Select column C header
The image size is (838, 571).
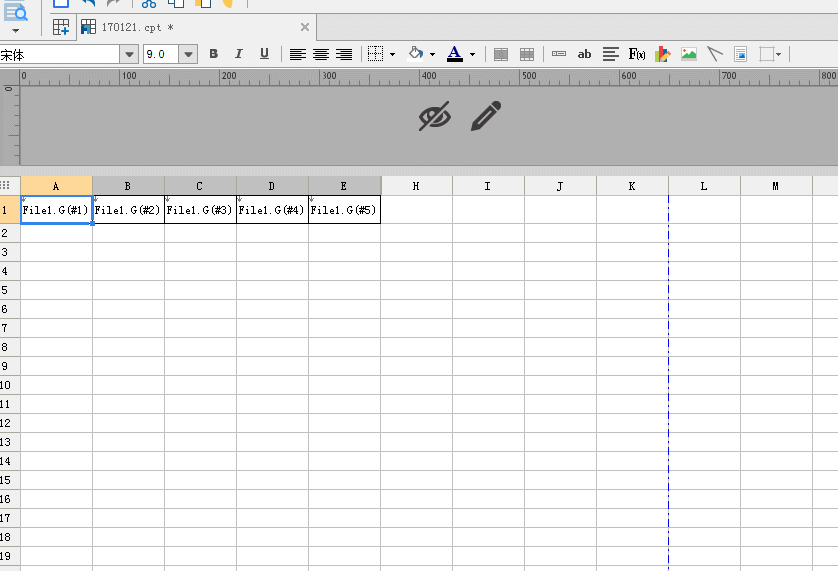(x=200, y=186)
